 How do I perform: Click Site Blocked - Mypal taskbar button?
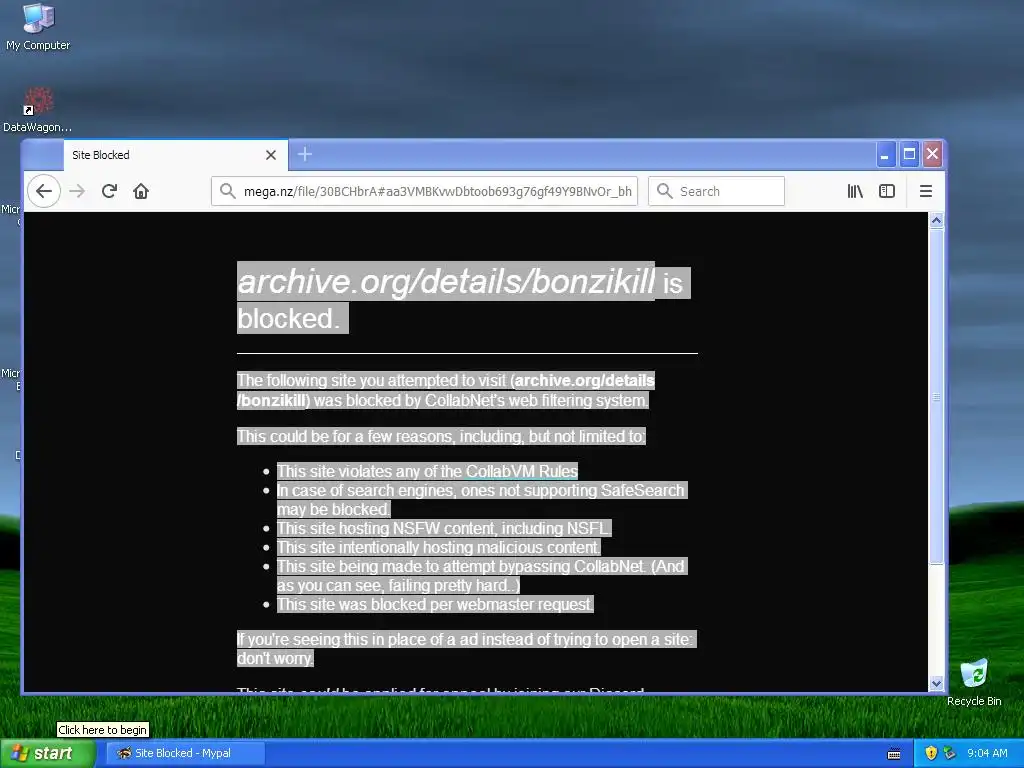[x=185, y=753]
